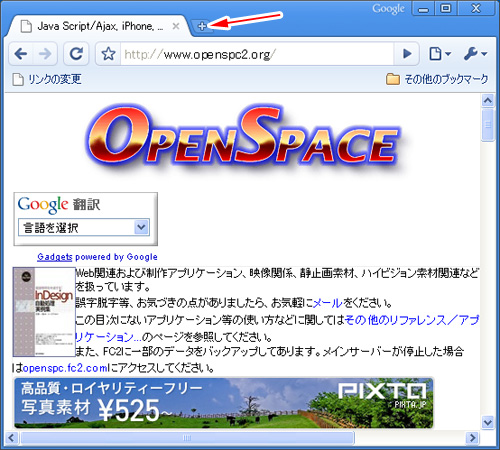Click the vertical scrollbar thumb

pos(488,125)
